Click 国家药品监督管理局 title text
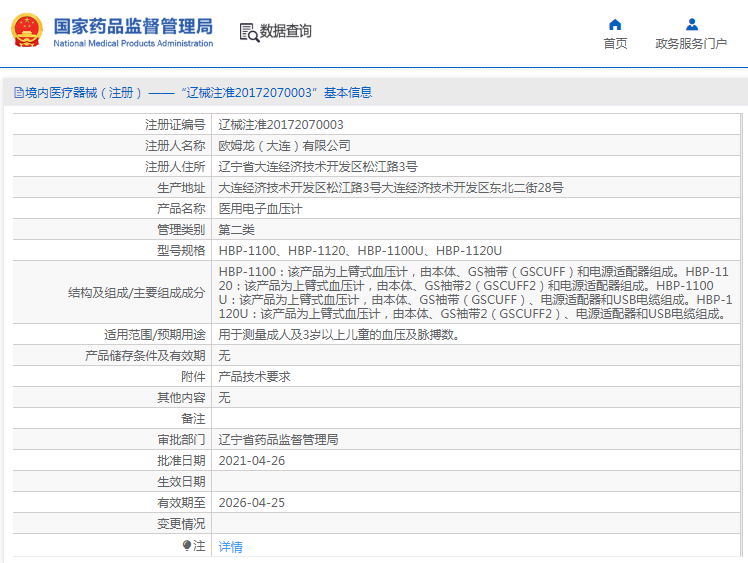748x563 pixels. [133, 26]
